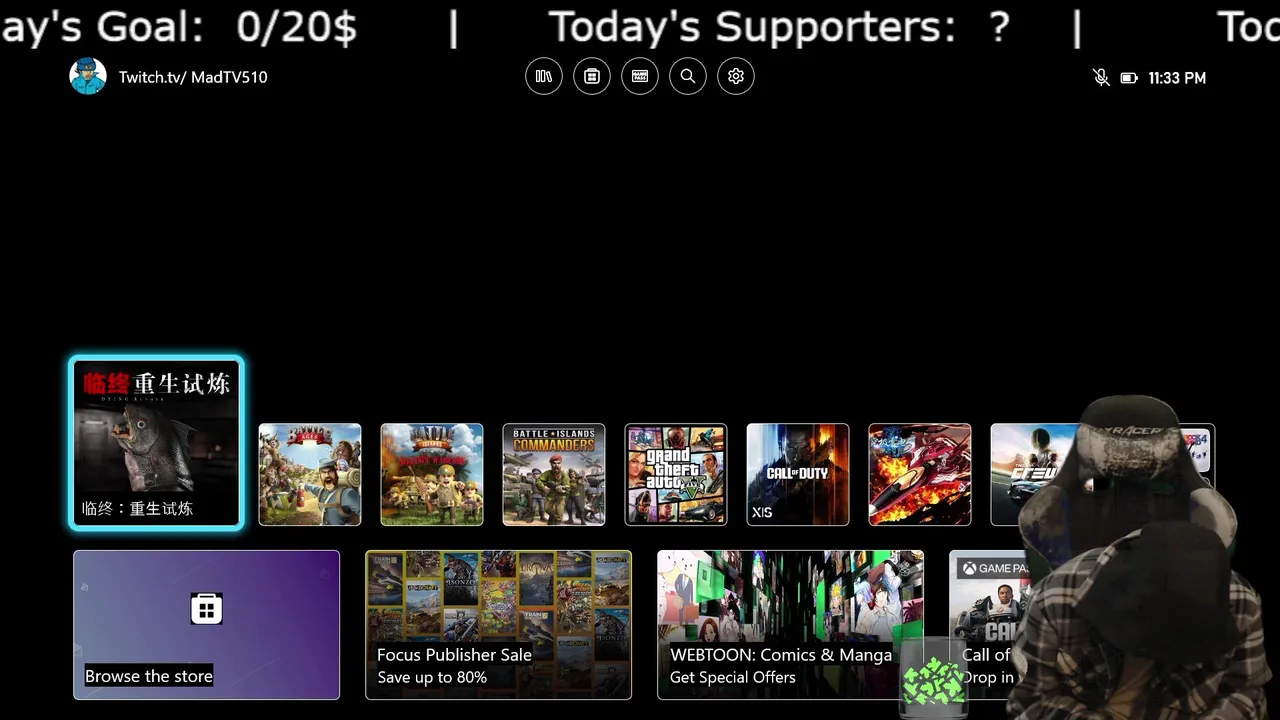Open the Battle Ages game tile
The height and width of the screenshot is (720, 1280).
pyautogui.click(x=310, y=475)
